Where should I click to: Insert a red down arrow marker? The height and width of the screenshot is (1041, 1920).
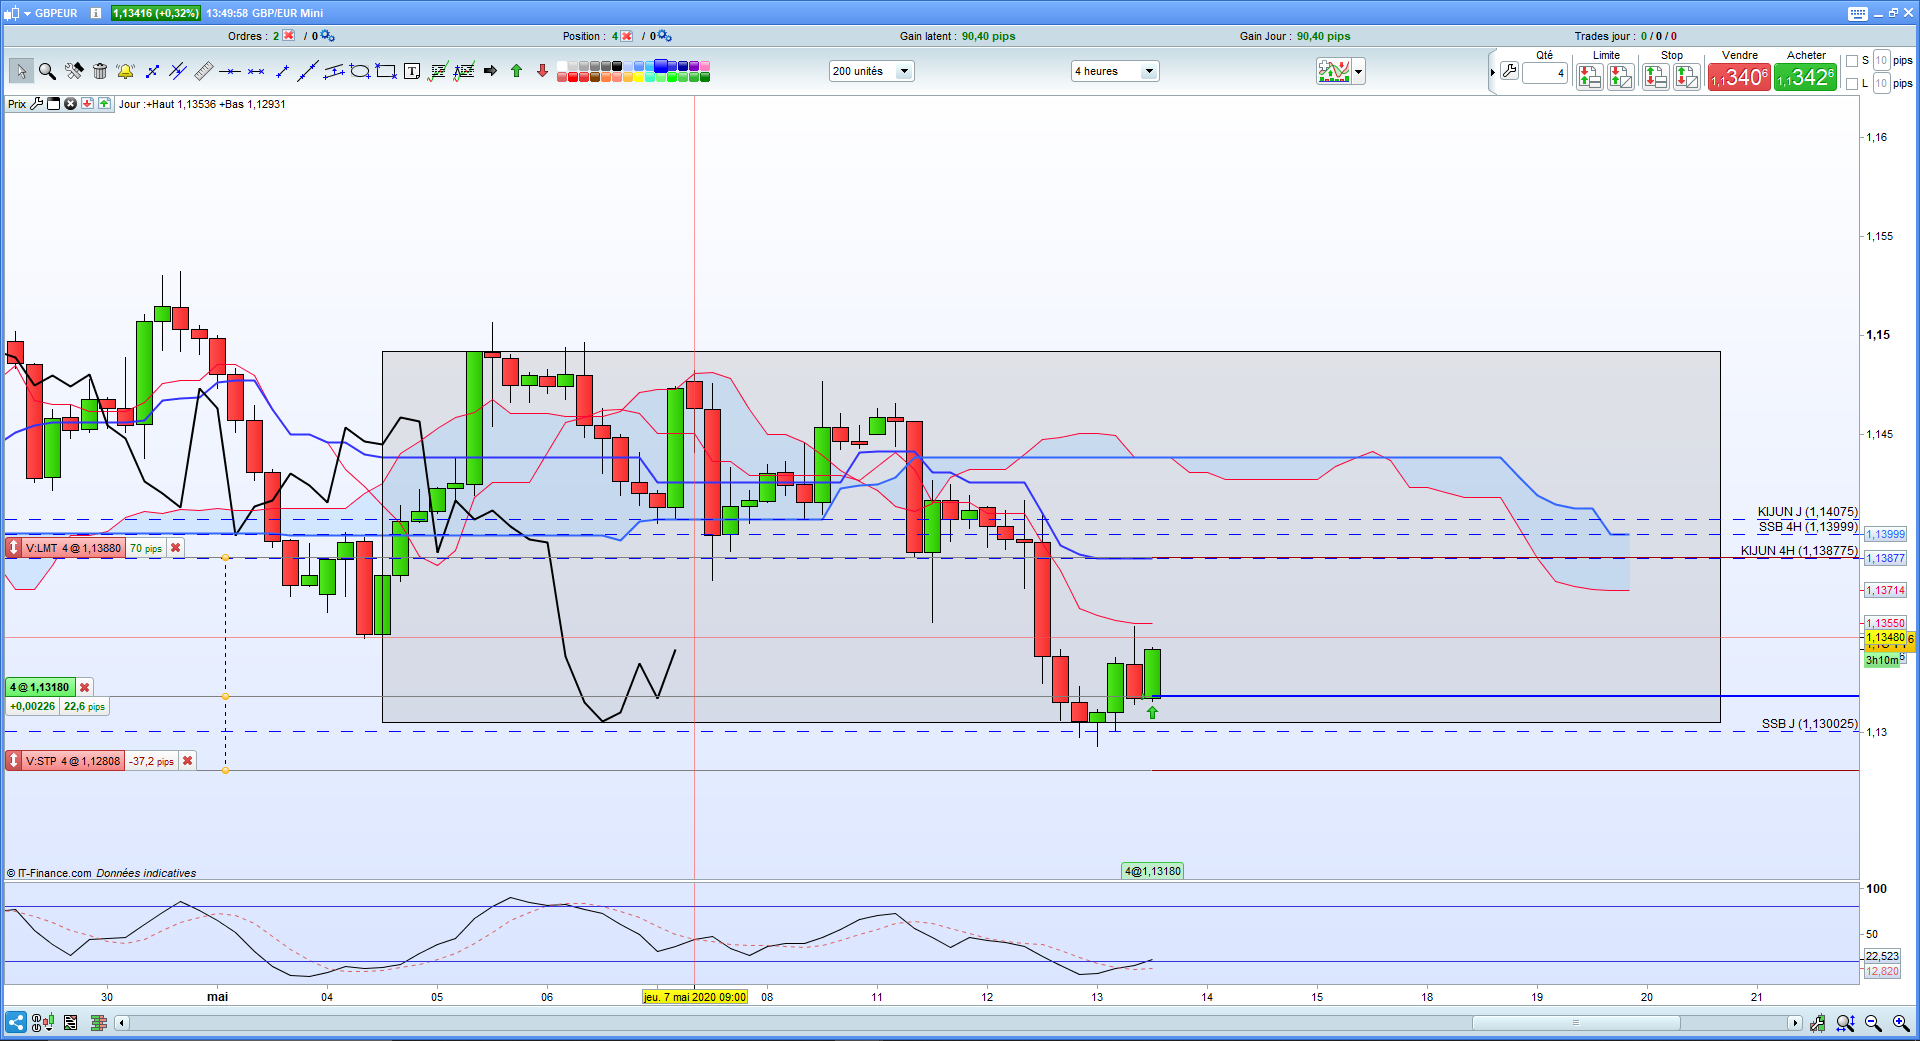click(542, 71)
